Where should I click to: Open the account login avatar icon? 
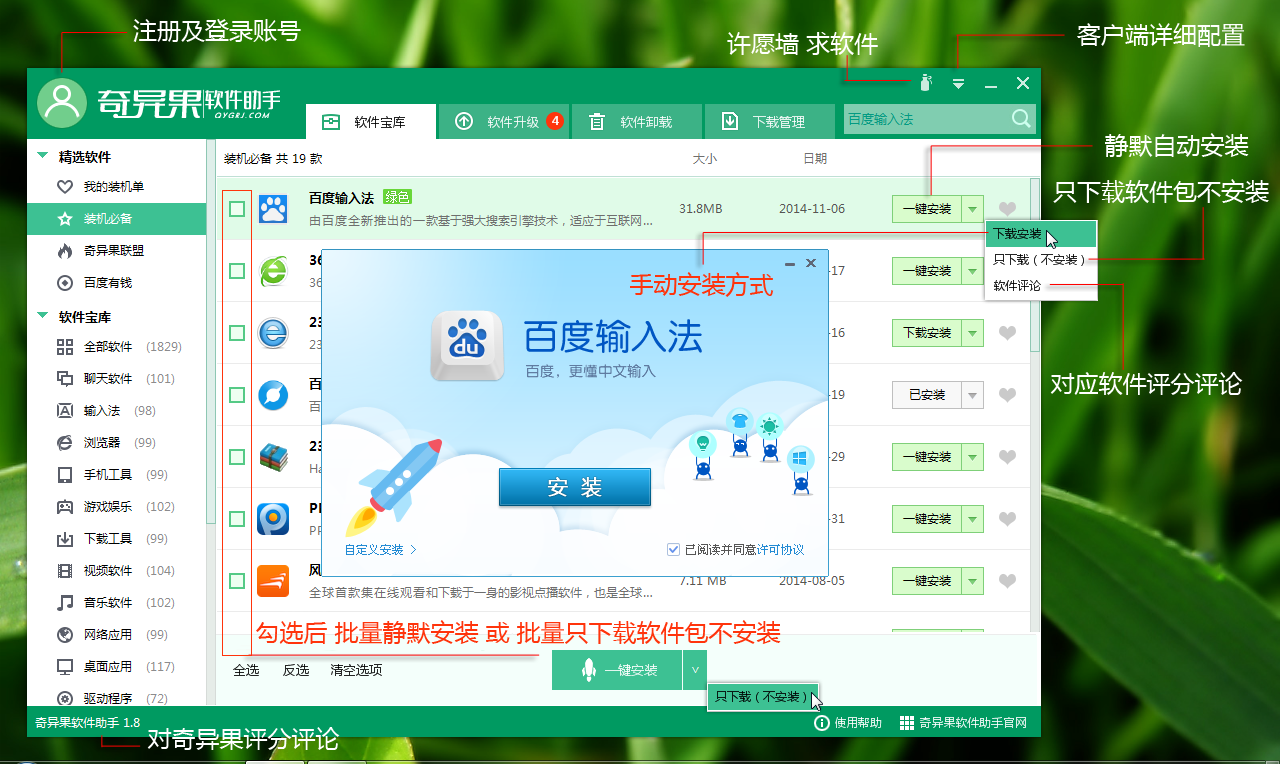(62, 102)
